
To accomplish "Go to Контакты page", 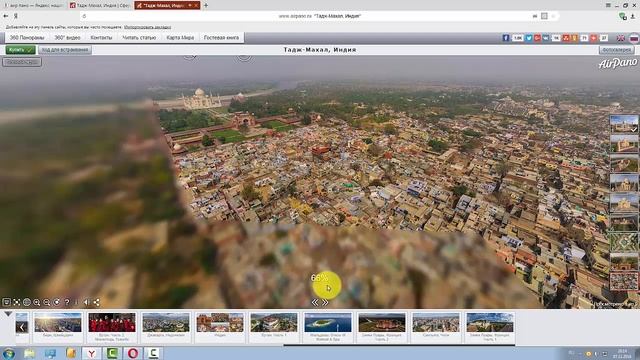I will [101, 38].
